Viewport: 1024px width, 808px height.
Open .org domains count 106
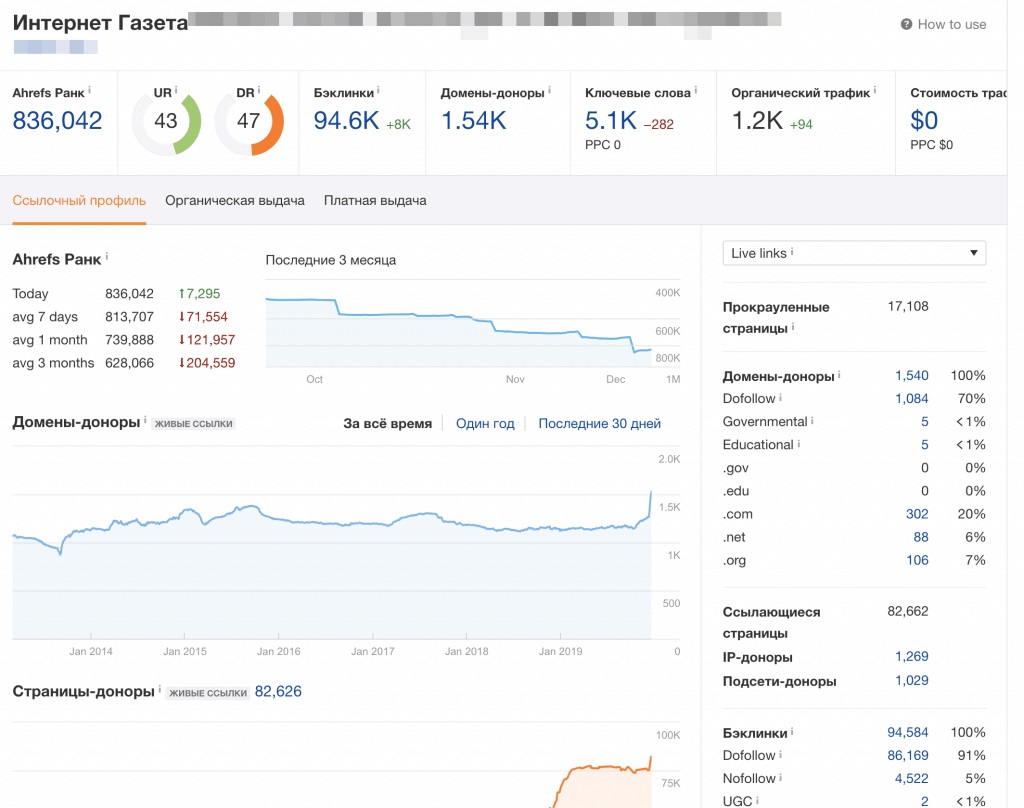pos(918,560)
